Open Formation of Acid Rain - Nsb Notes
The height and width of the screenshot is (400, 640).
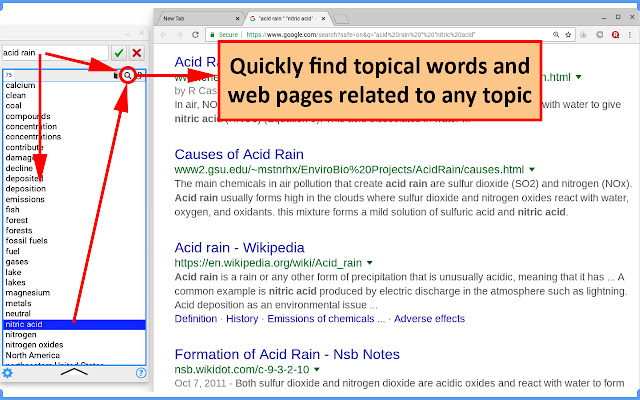point(287,354)
